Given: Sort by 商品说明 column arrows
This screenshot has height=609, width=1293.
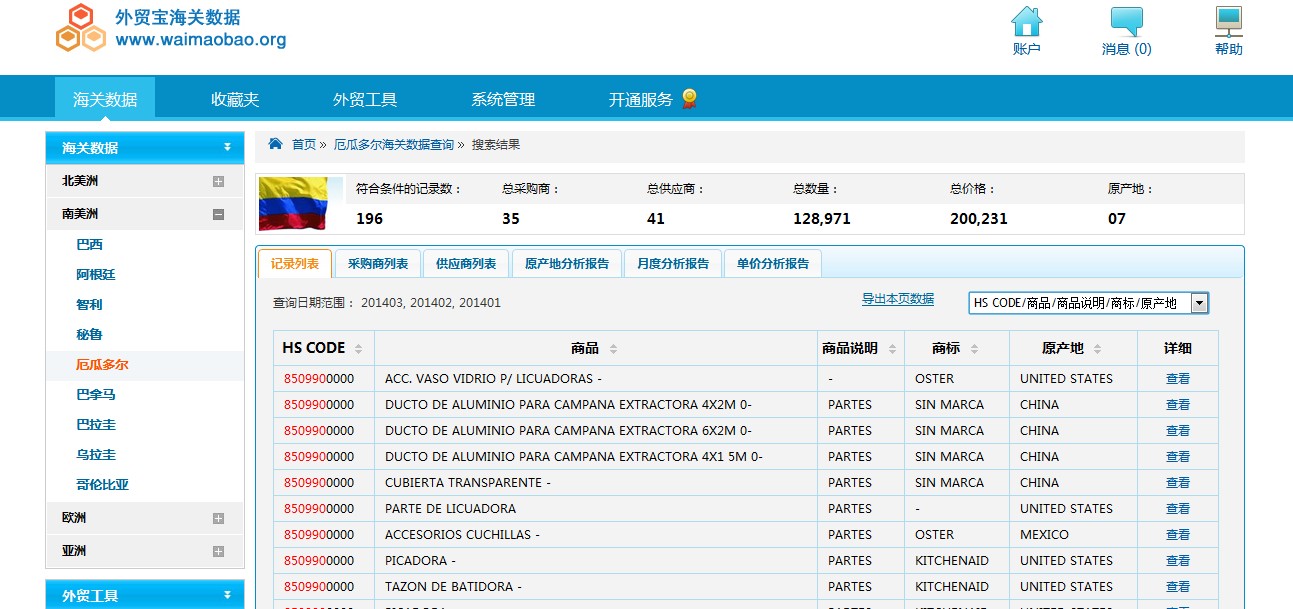Looking at the screenshot, I should [x=890, y=349].
